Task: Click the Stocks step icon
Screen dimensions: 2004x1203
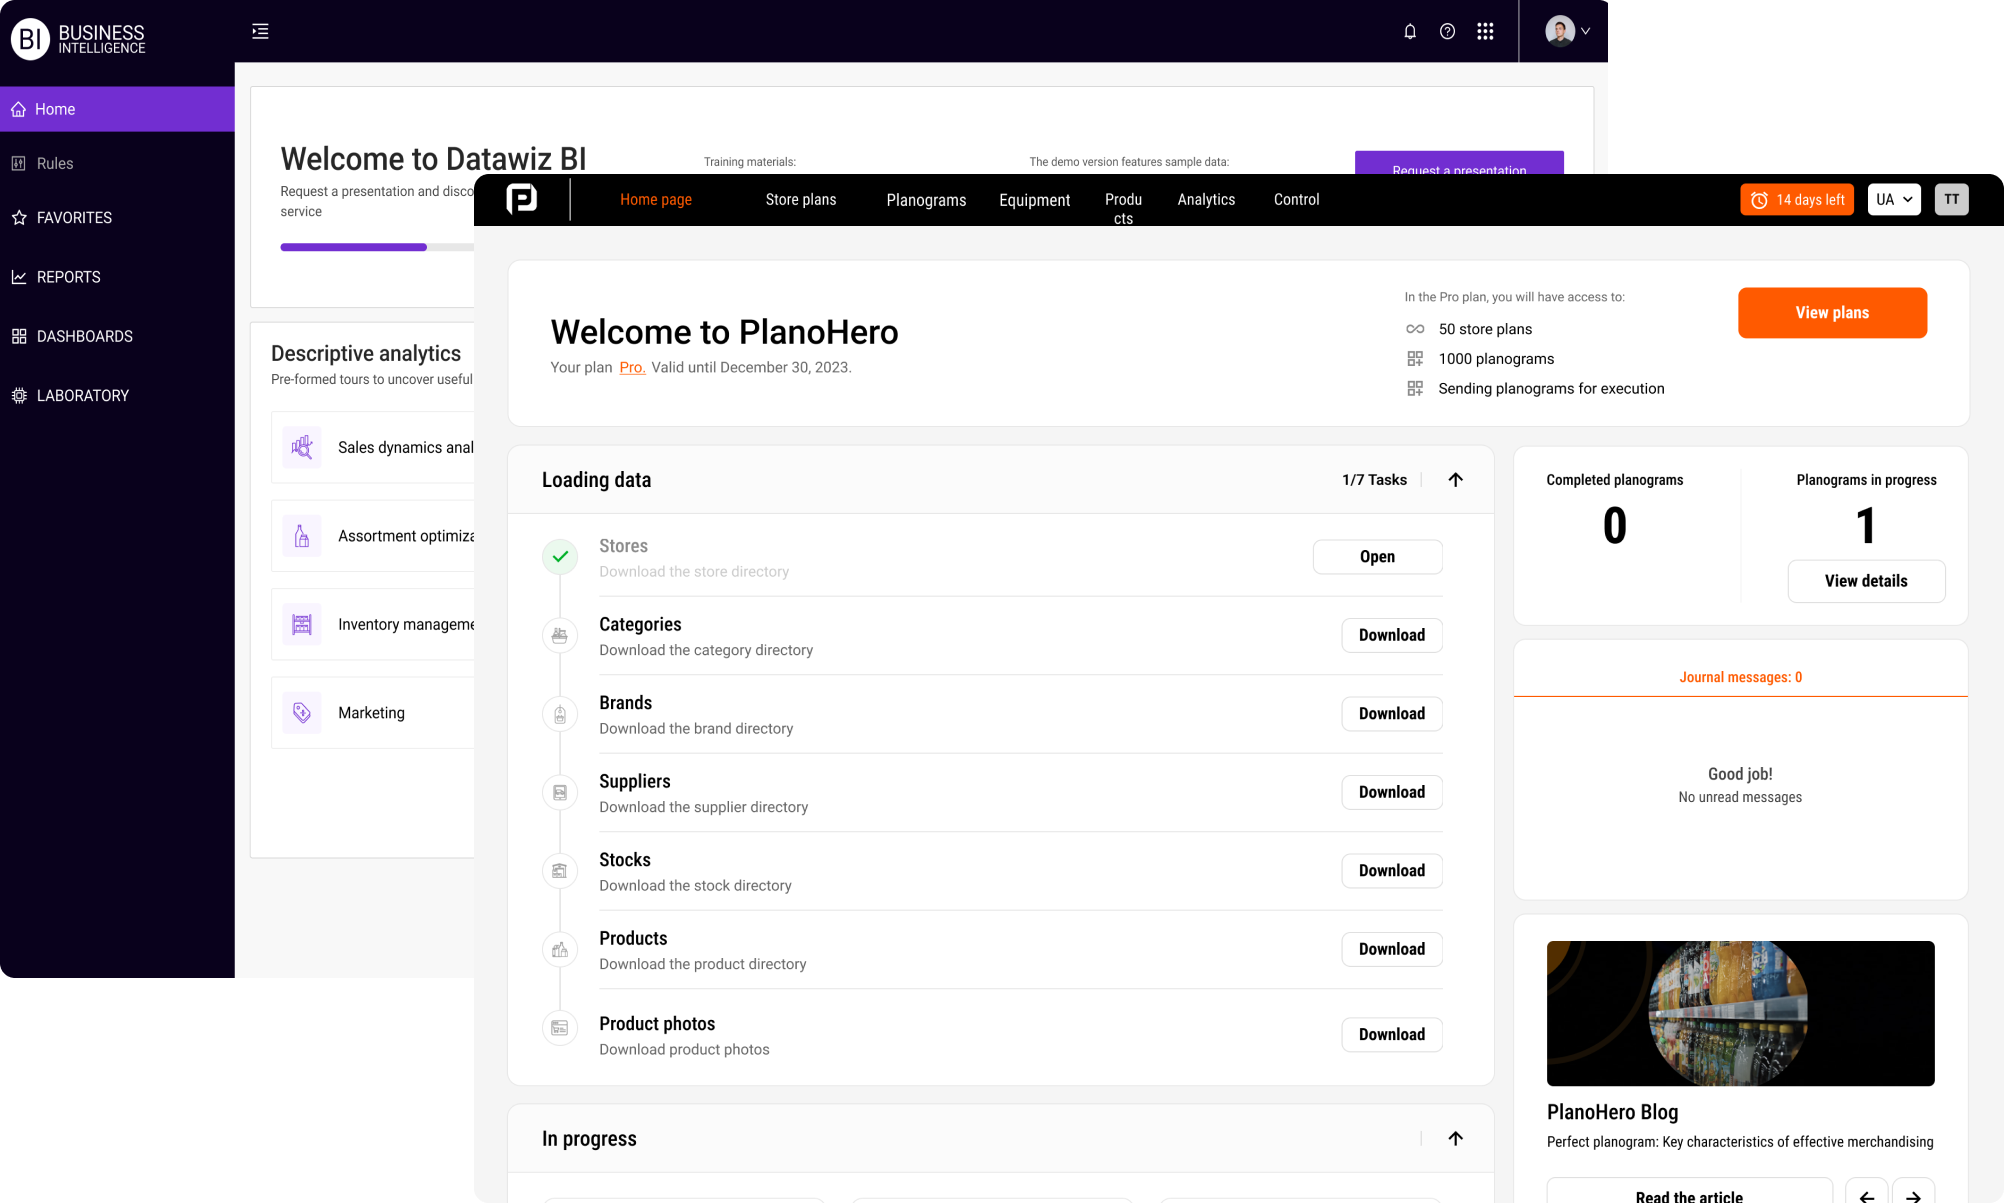Action: [560, 871]
